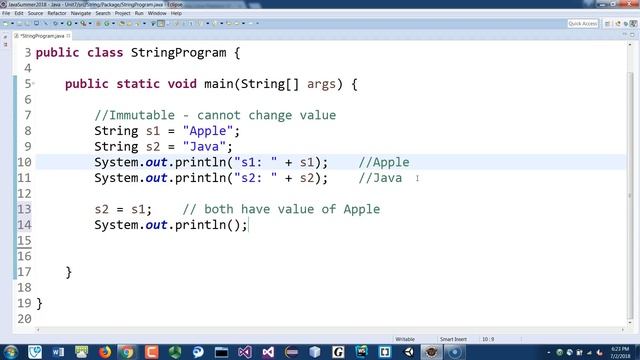640x360 pixels.
Task: Click the green Run toolbar button
Action: [69, 23]
